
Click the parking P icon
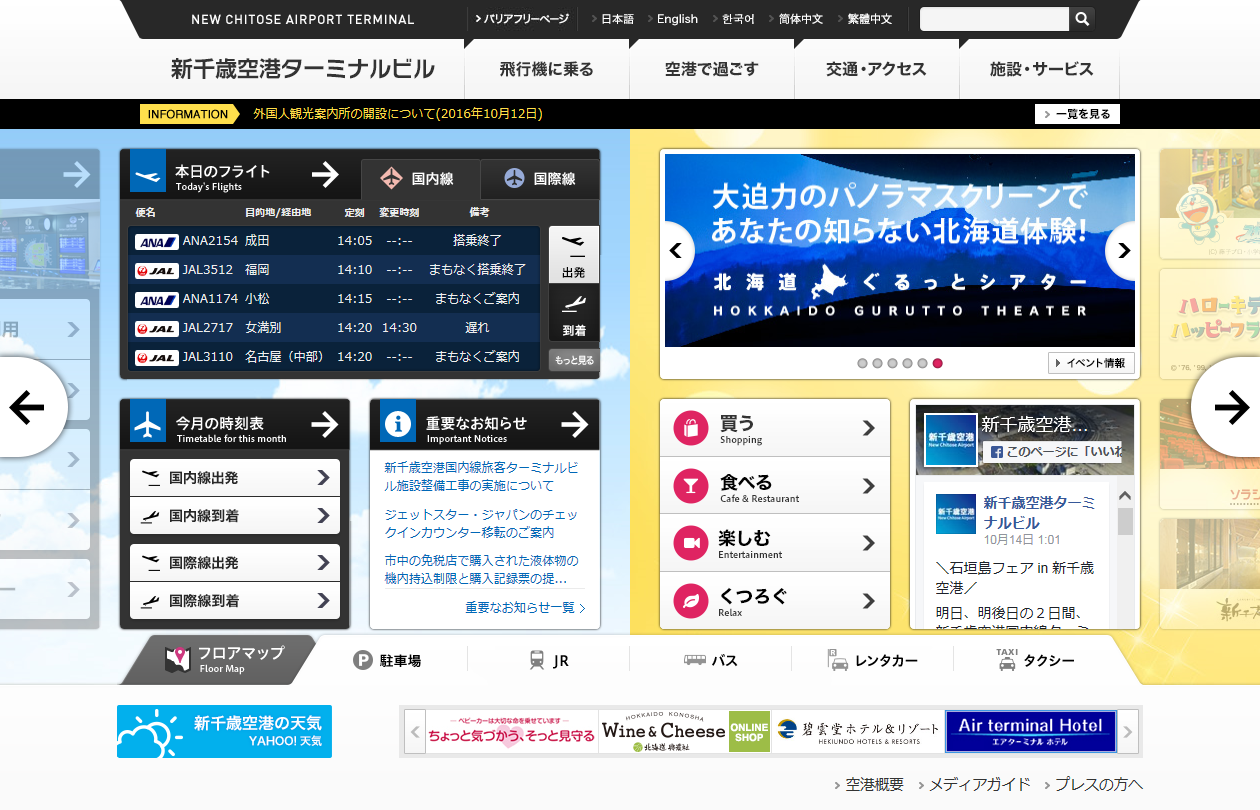click(363, 660)
